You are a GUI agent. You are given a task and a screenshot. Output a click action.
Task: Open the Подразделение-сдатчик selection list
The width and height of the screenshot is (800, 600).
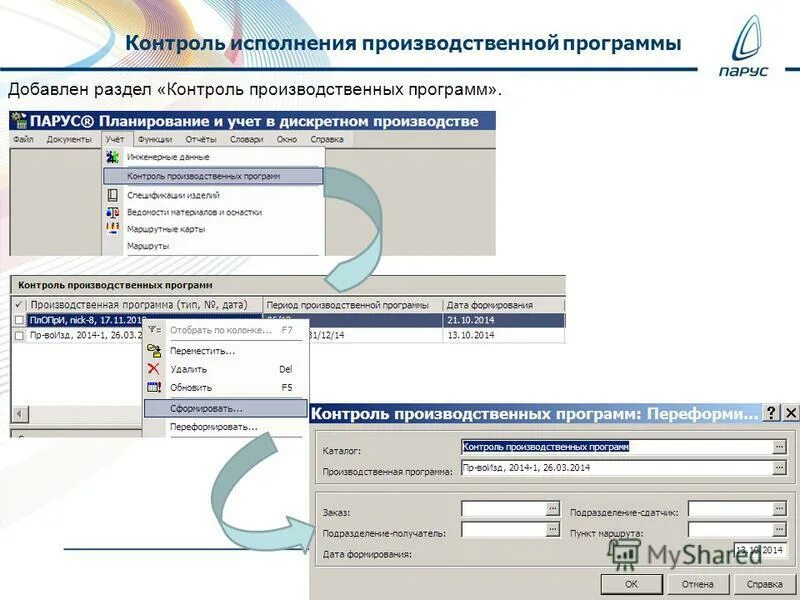point(782,509)
